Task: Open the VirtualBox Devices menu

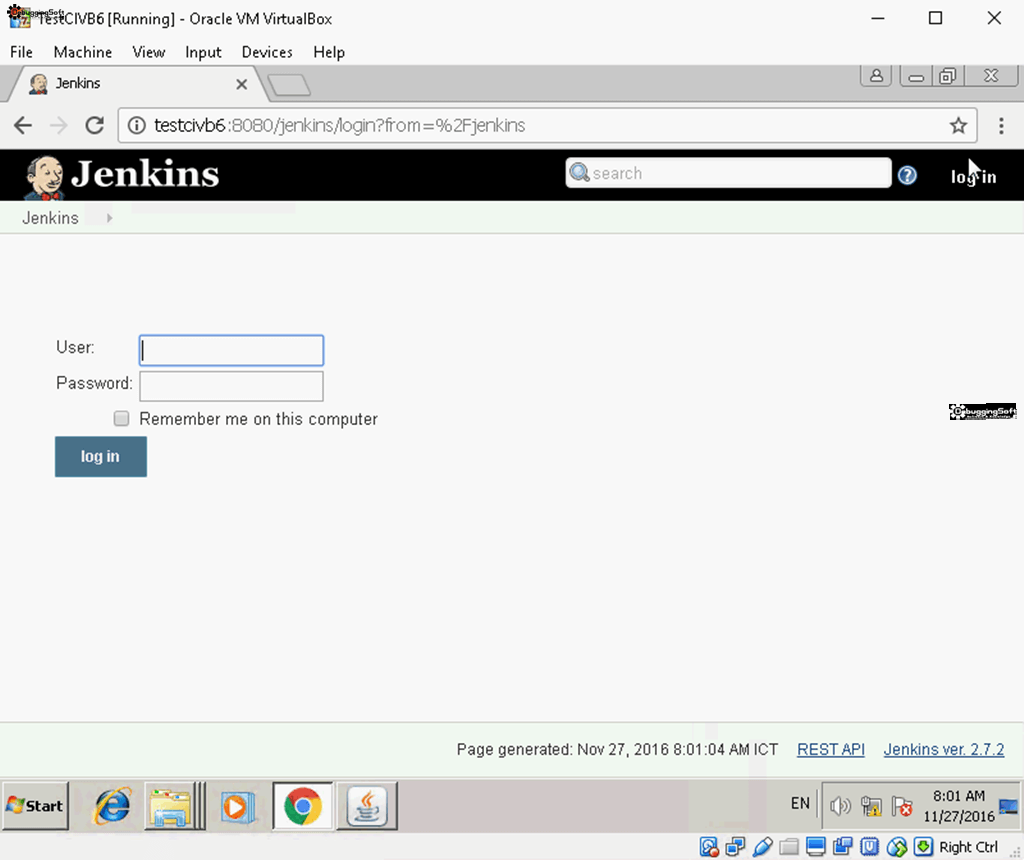Action: point(267,52)
